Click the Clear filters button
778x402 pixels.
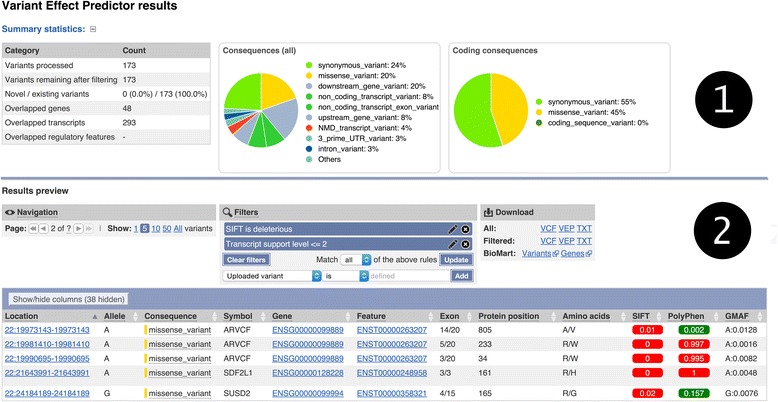coord(247,259)
